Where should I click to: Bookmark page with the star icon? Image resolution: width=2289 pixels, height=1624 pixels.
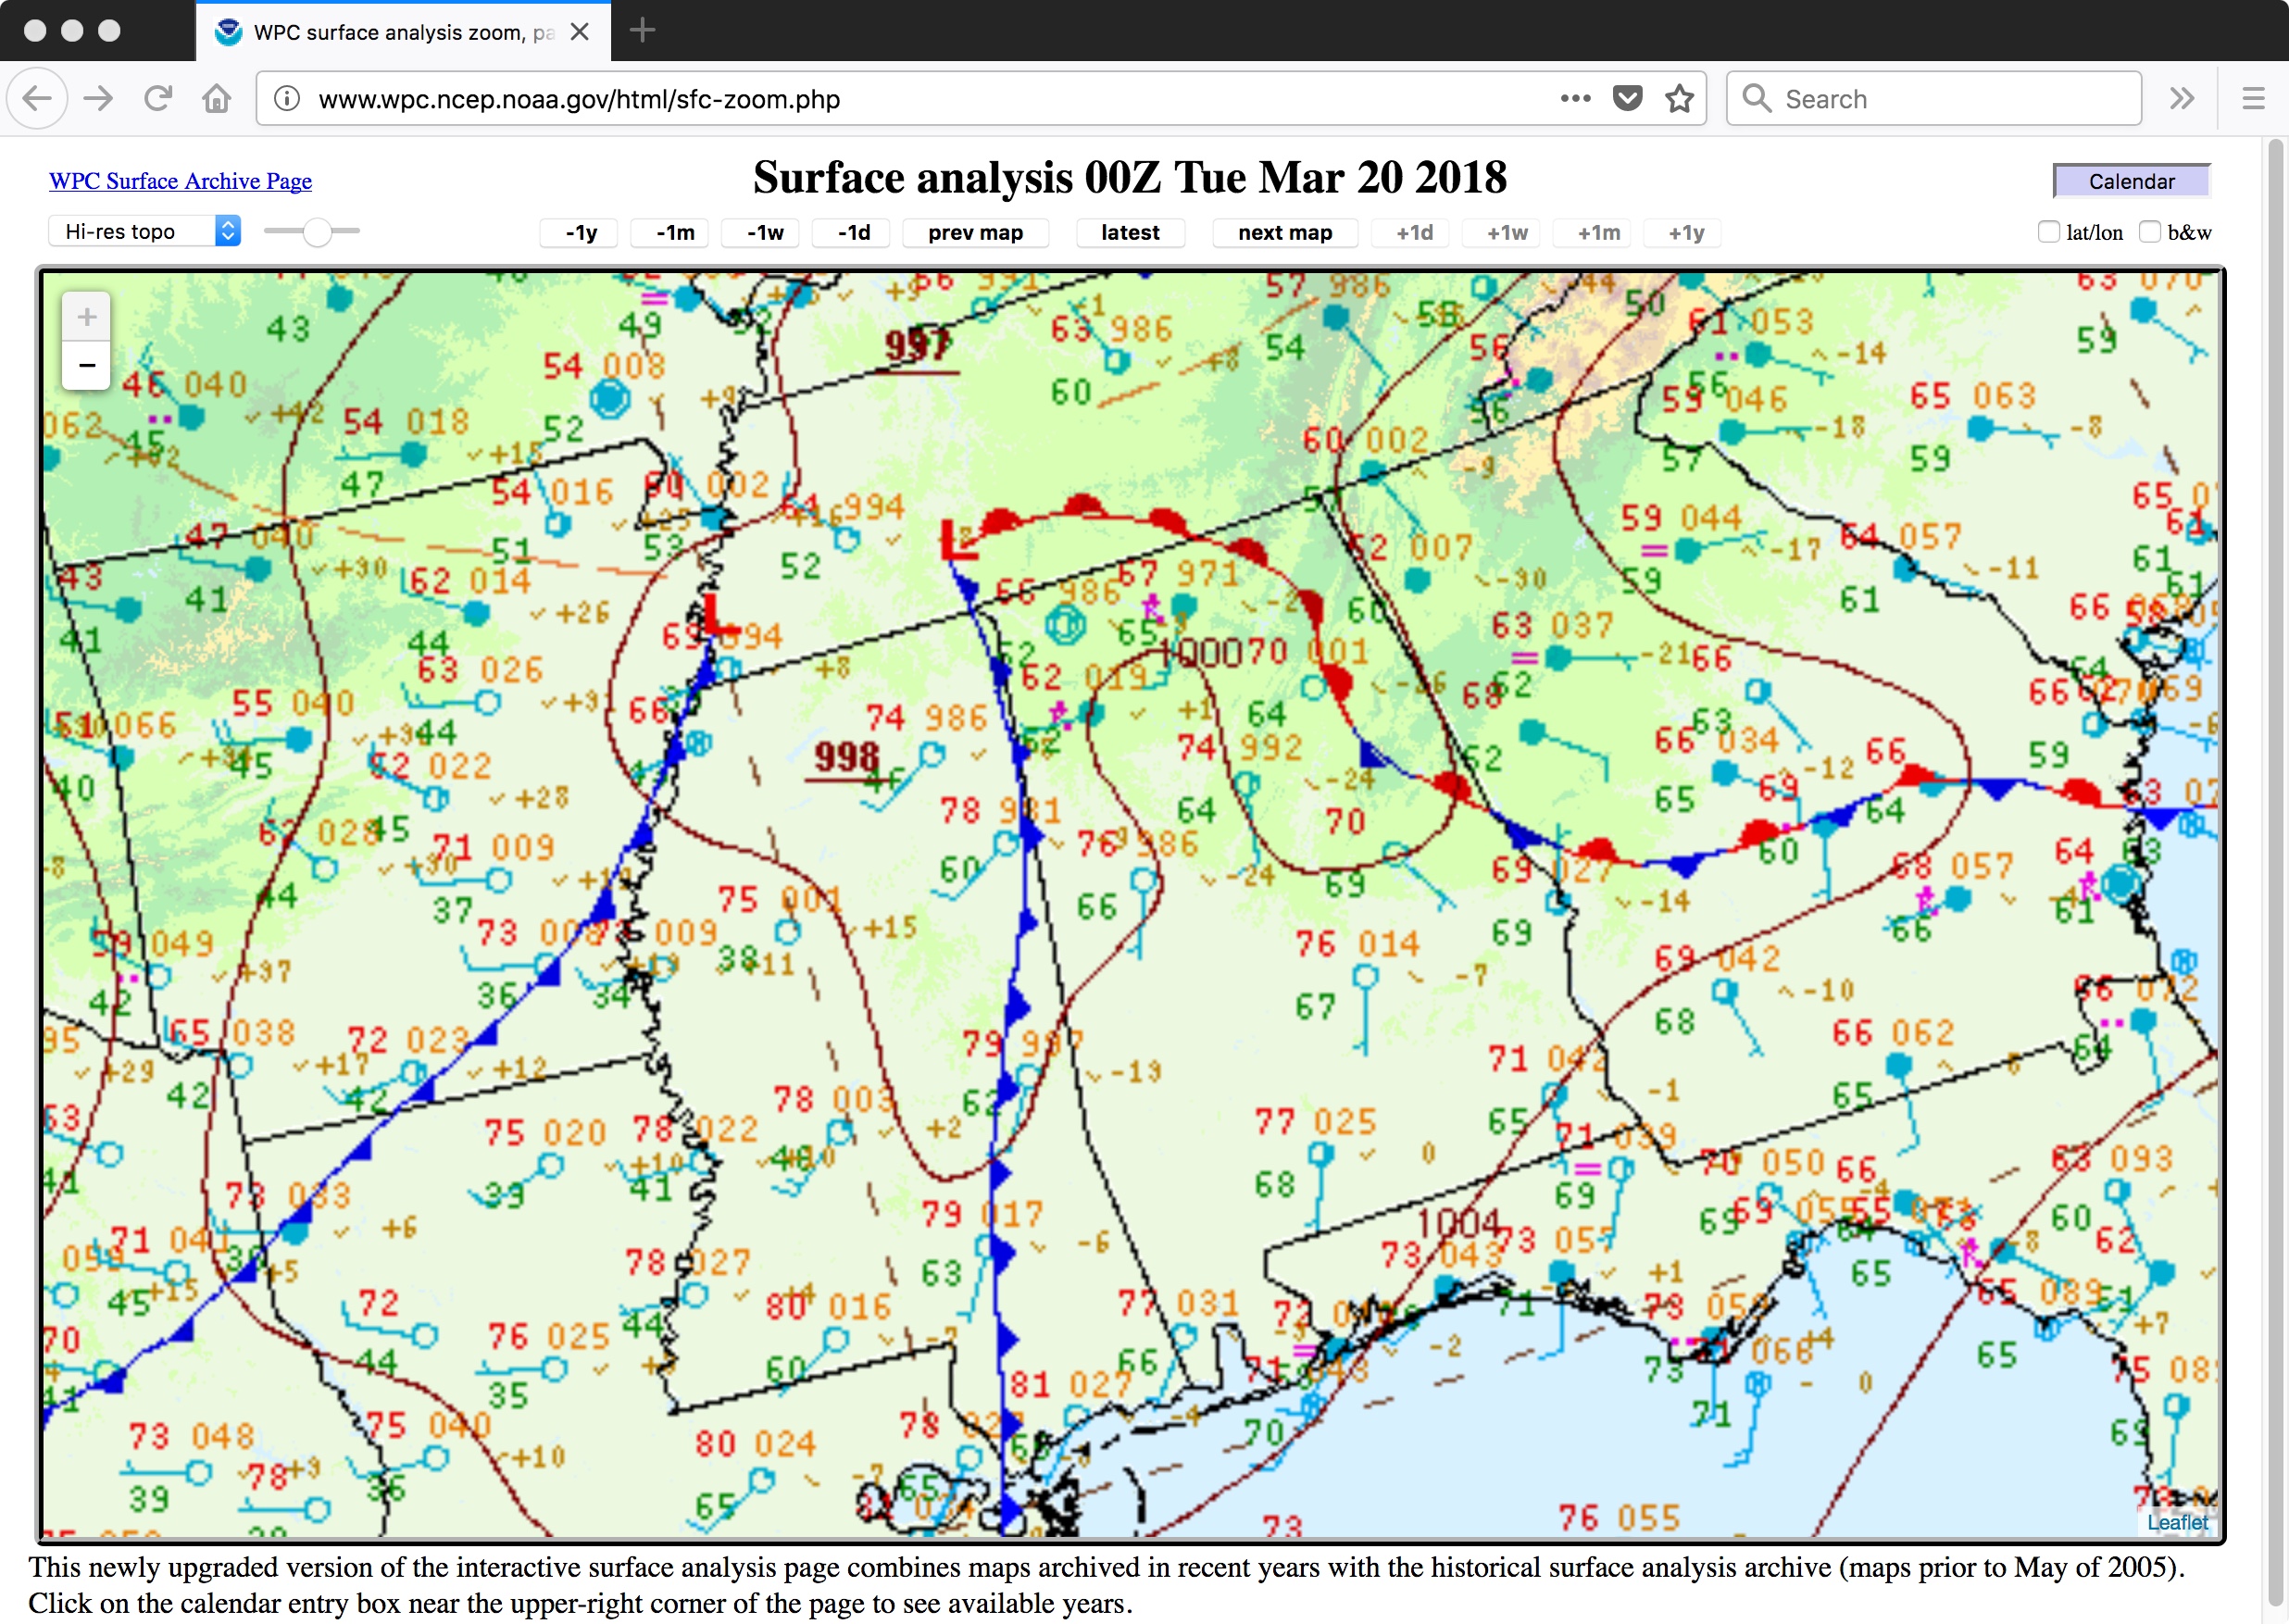(x=1680, y=98)
